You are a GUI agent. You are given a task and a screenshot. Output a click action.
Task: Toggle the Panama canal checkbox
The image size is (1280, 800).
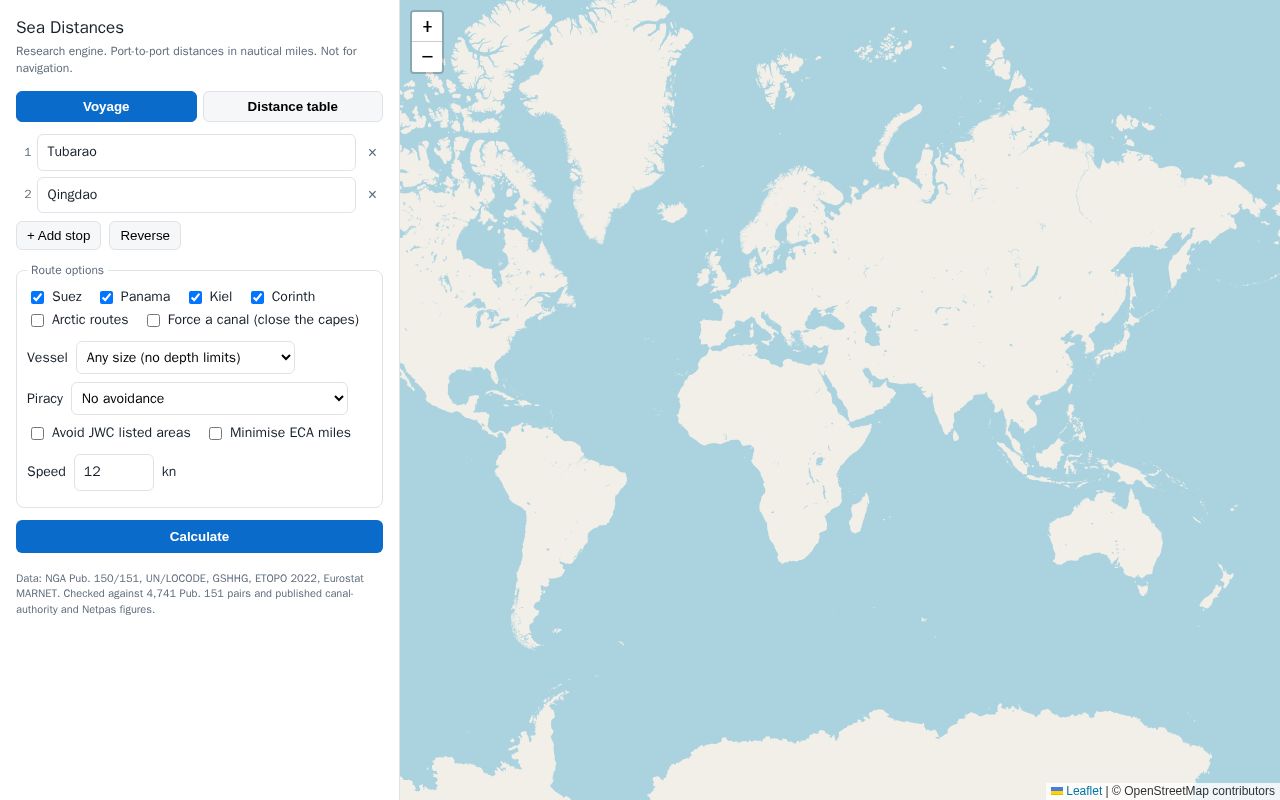[x=106, y=297]
